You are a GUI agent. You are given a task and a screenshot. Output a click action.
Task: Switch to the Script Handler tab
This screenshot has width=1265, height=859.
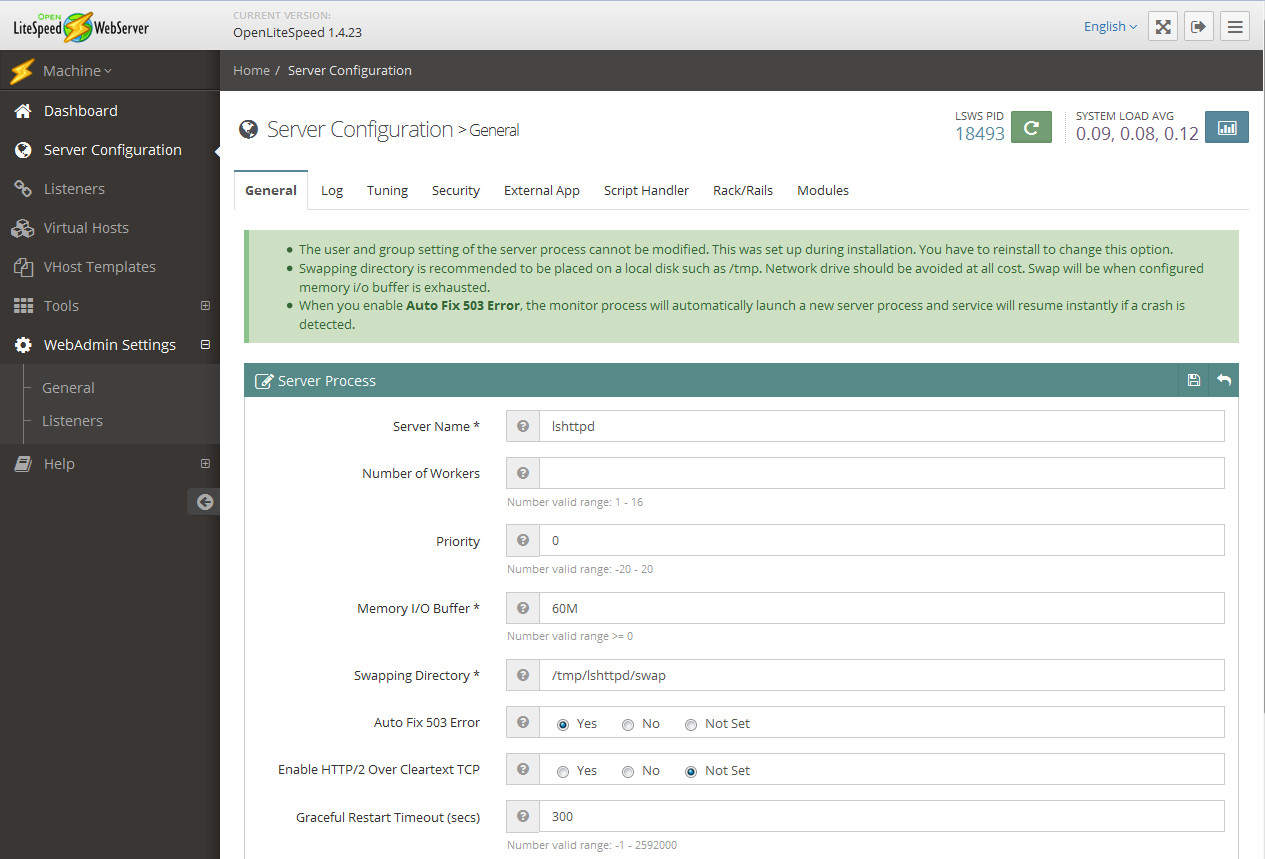646,190
